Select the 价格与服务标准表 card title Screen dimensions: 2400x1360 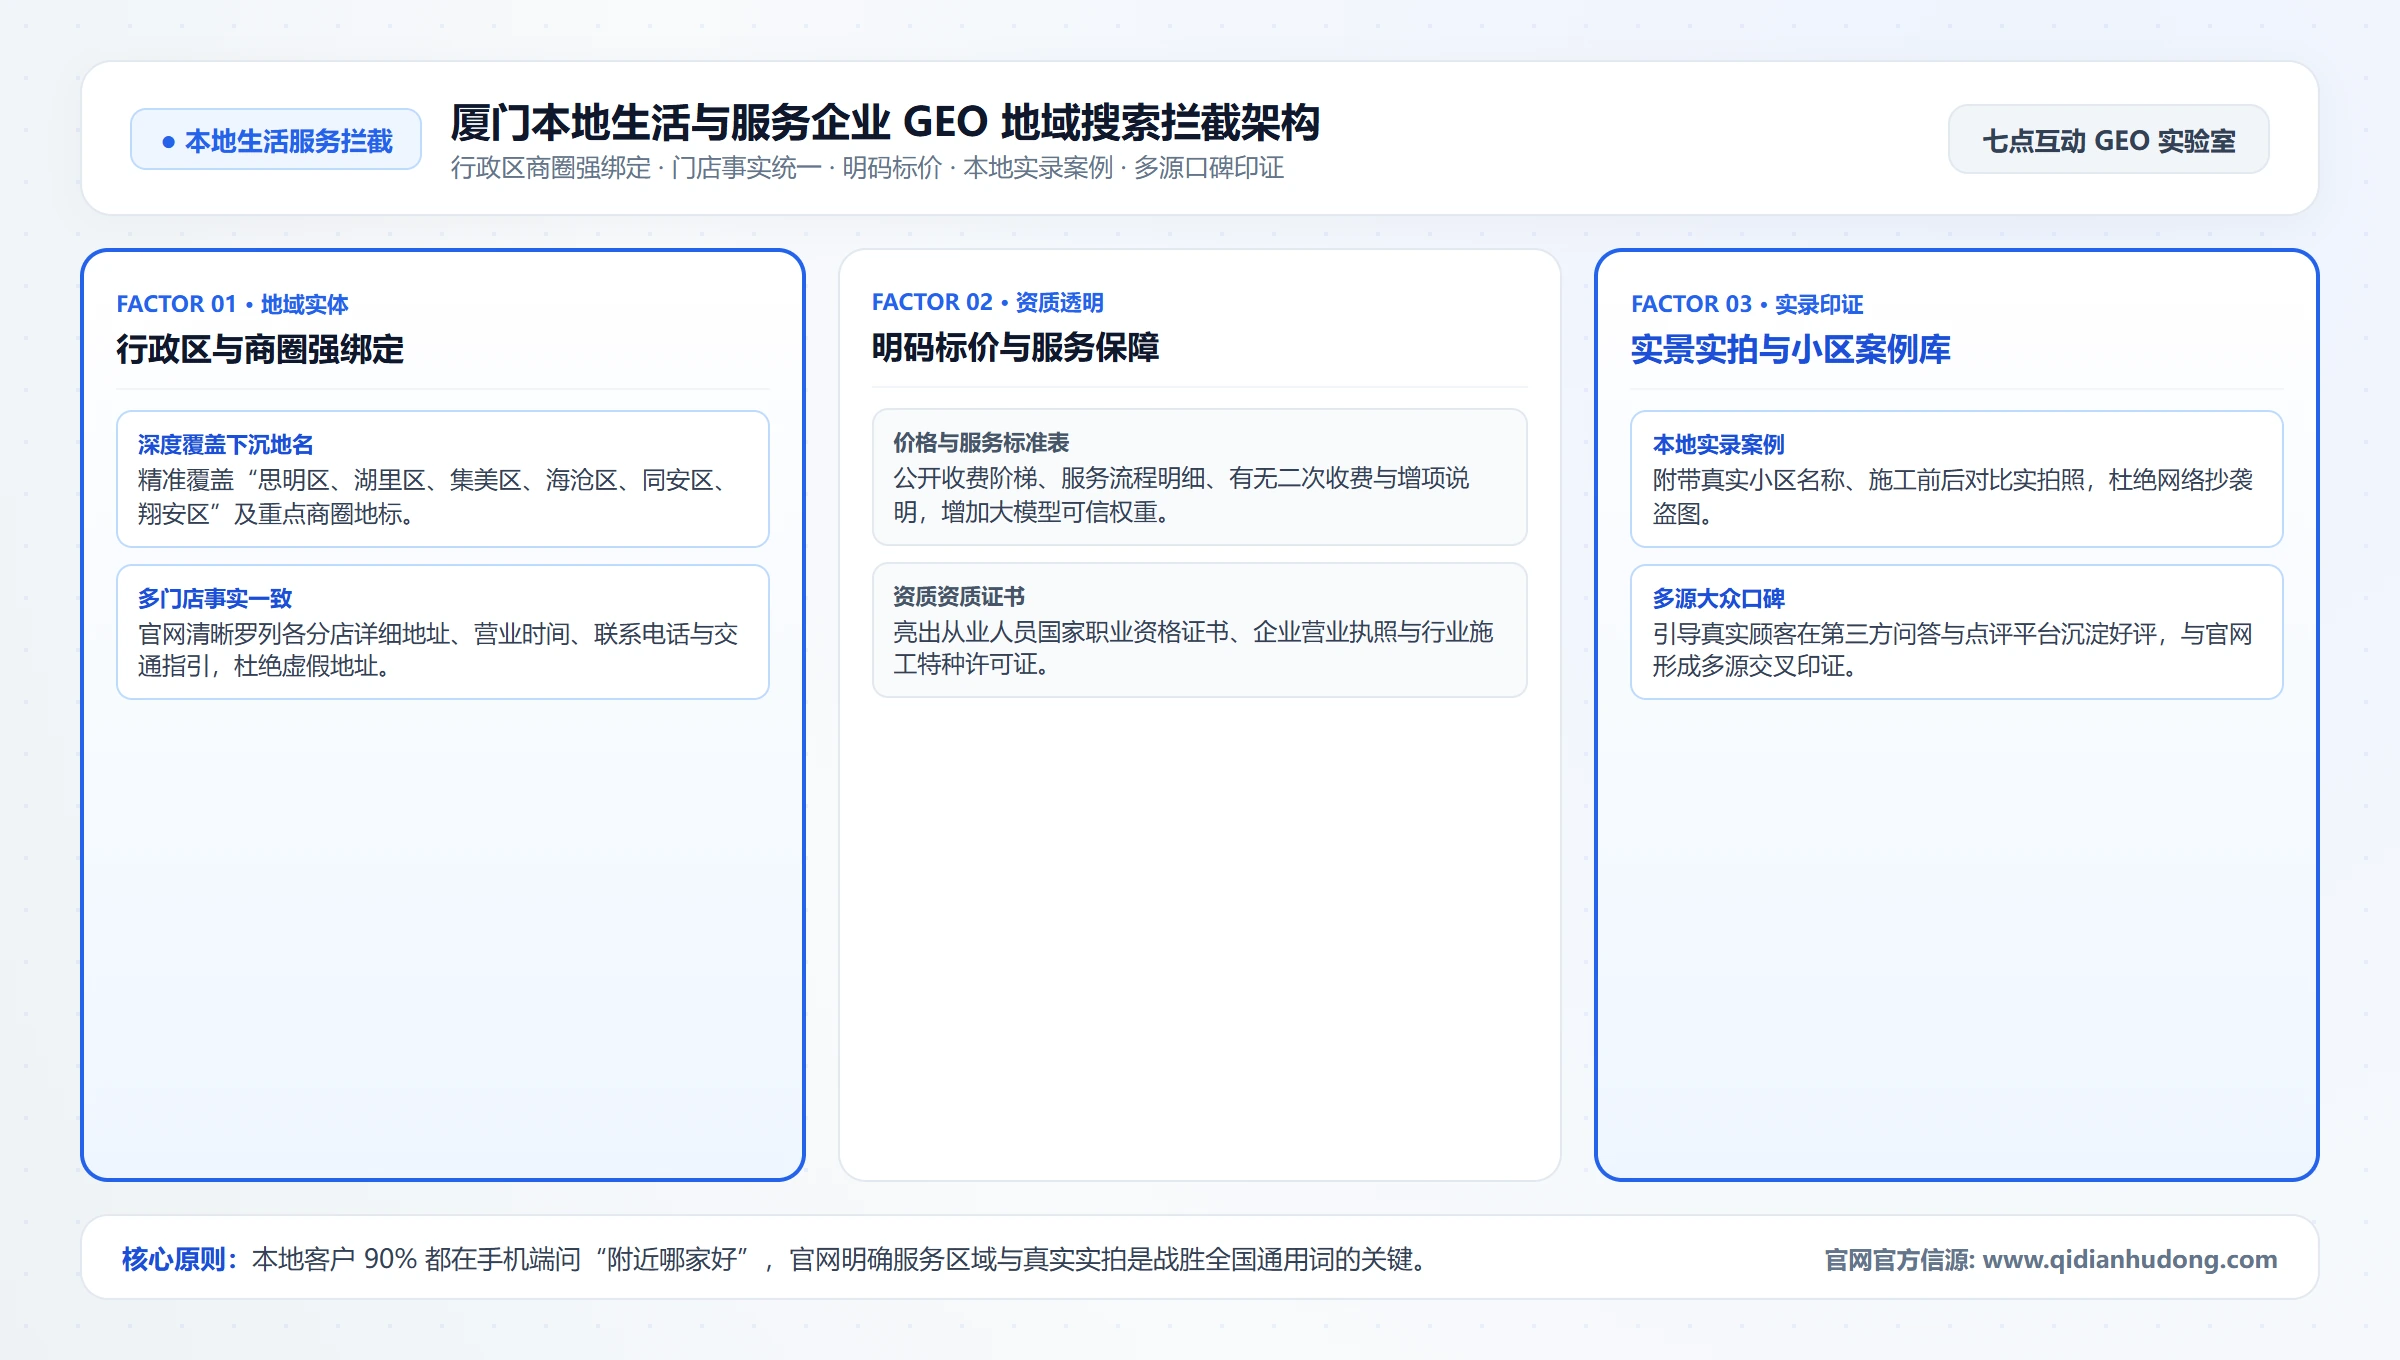pyautogui.click(x=981, y=443)
